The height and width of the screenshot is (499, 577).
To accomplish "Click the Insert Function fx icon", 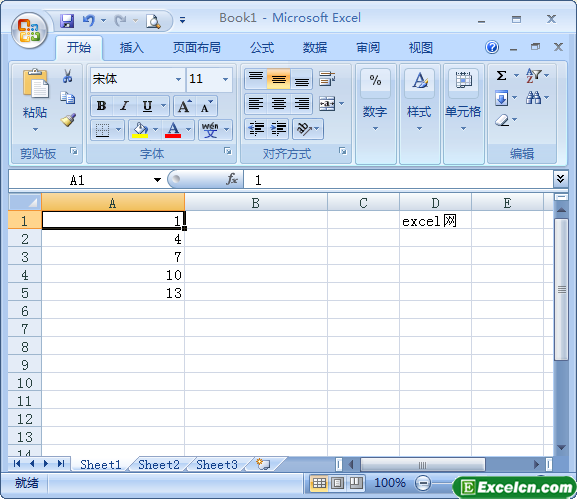I will 232,180.
